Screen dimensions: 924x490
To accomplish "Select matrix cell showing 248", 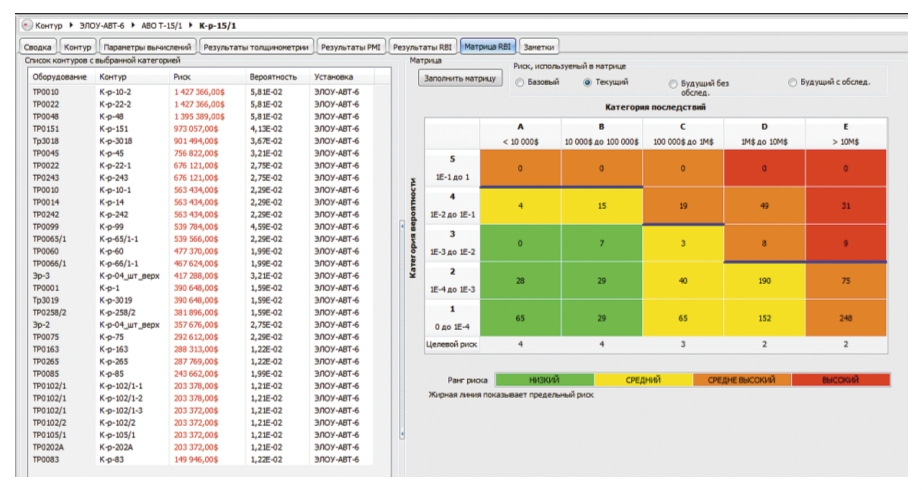I will pos(846,318).
